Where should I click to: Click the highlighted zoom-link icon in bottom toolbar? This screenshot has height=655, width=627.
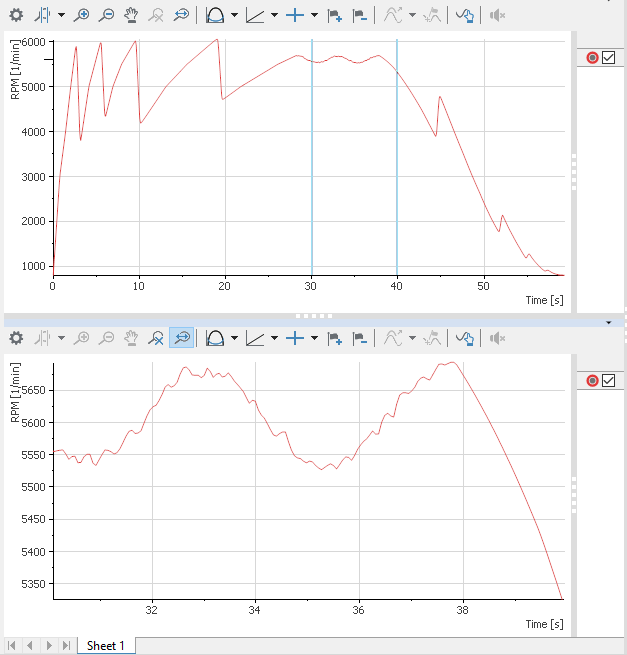click(x=181, y=338)
